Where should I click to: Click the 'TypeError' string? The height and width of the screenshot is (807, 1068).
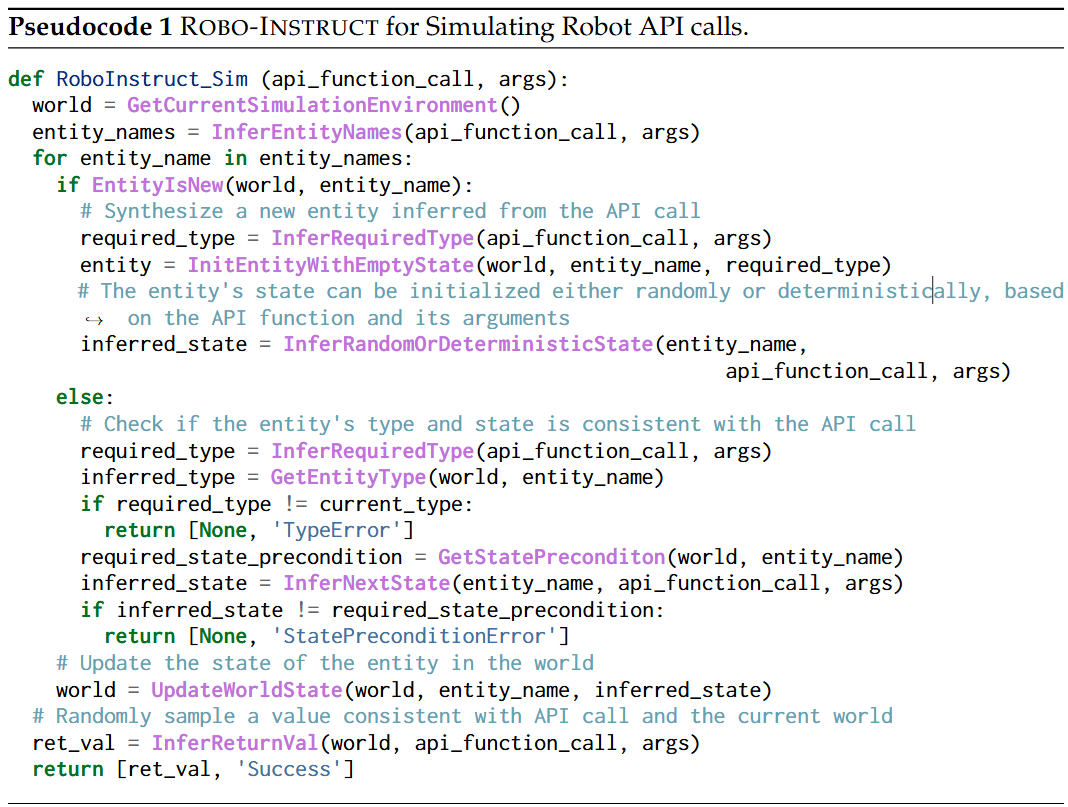(342, 531)
